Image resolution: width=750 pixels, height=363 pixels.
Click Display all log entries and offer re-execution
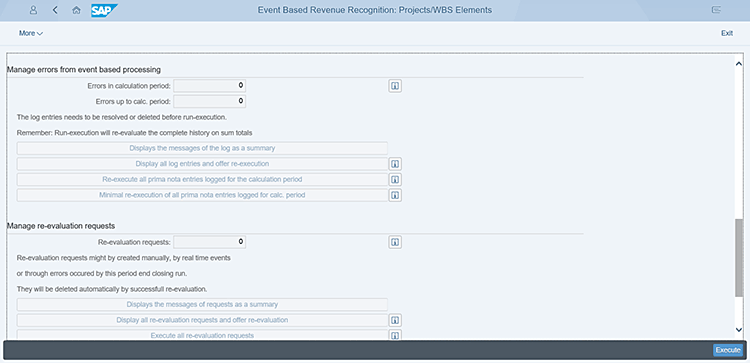coord(202,164)
